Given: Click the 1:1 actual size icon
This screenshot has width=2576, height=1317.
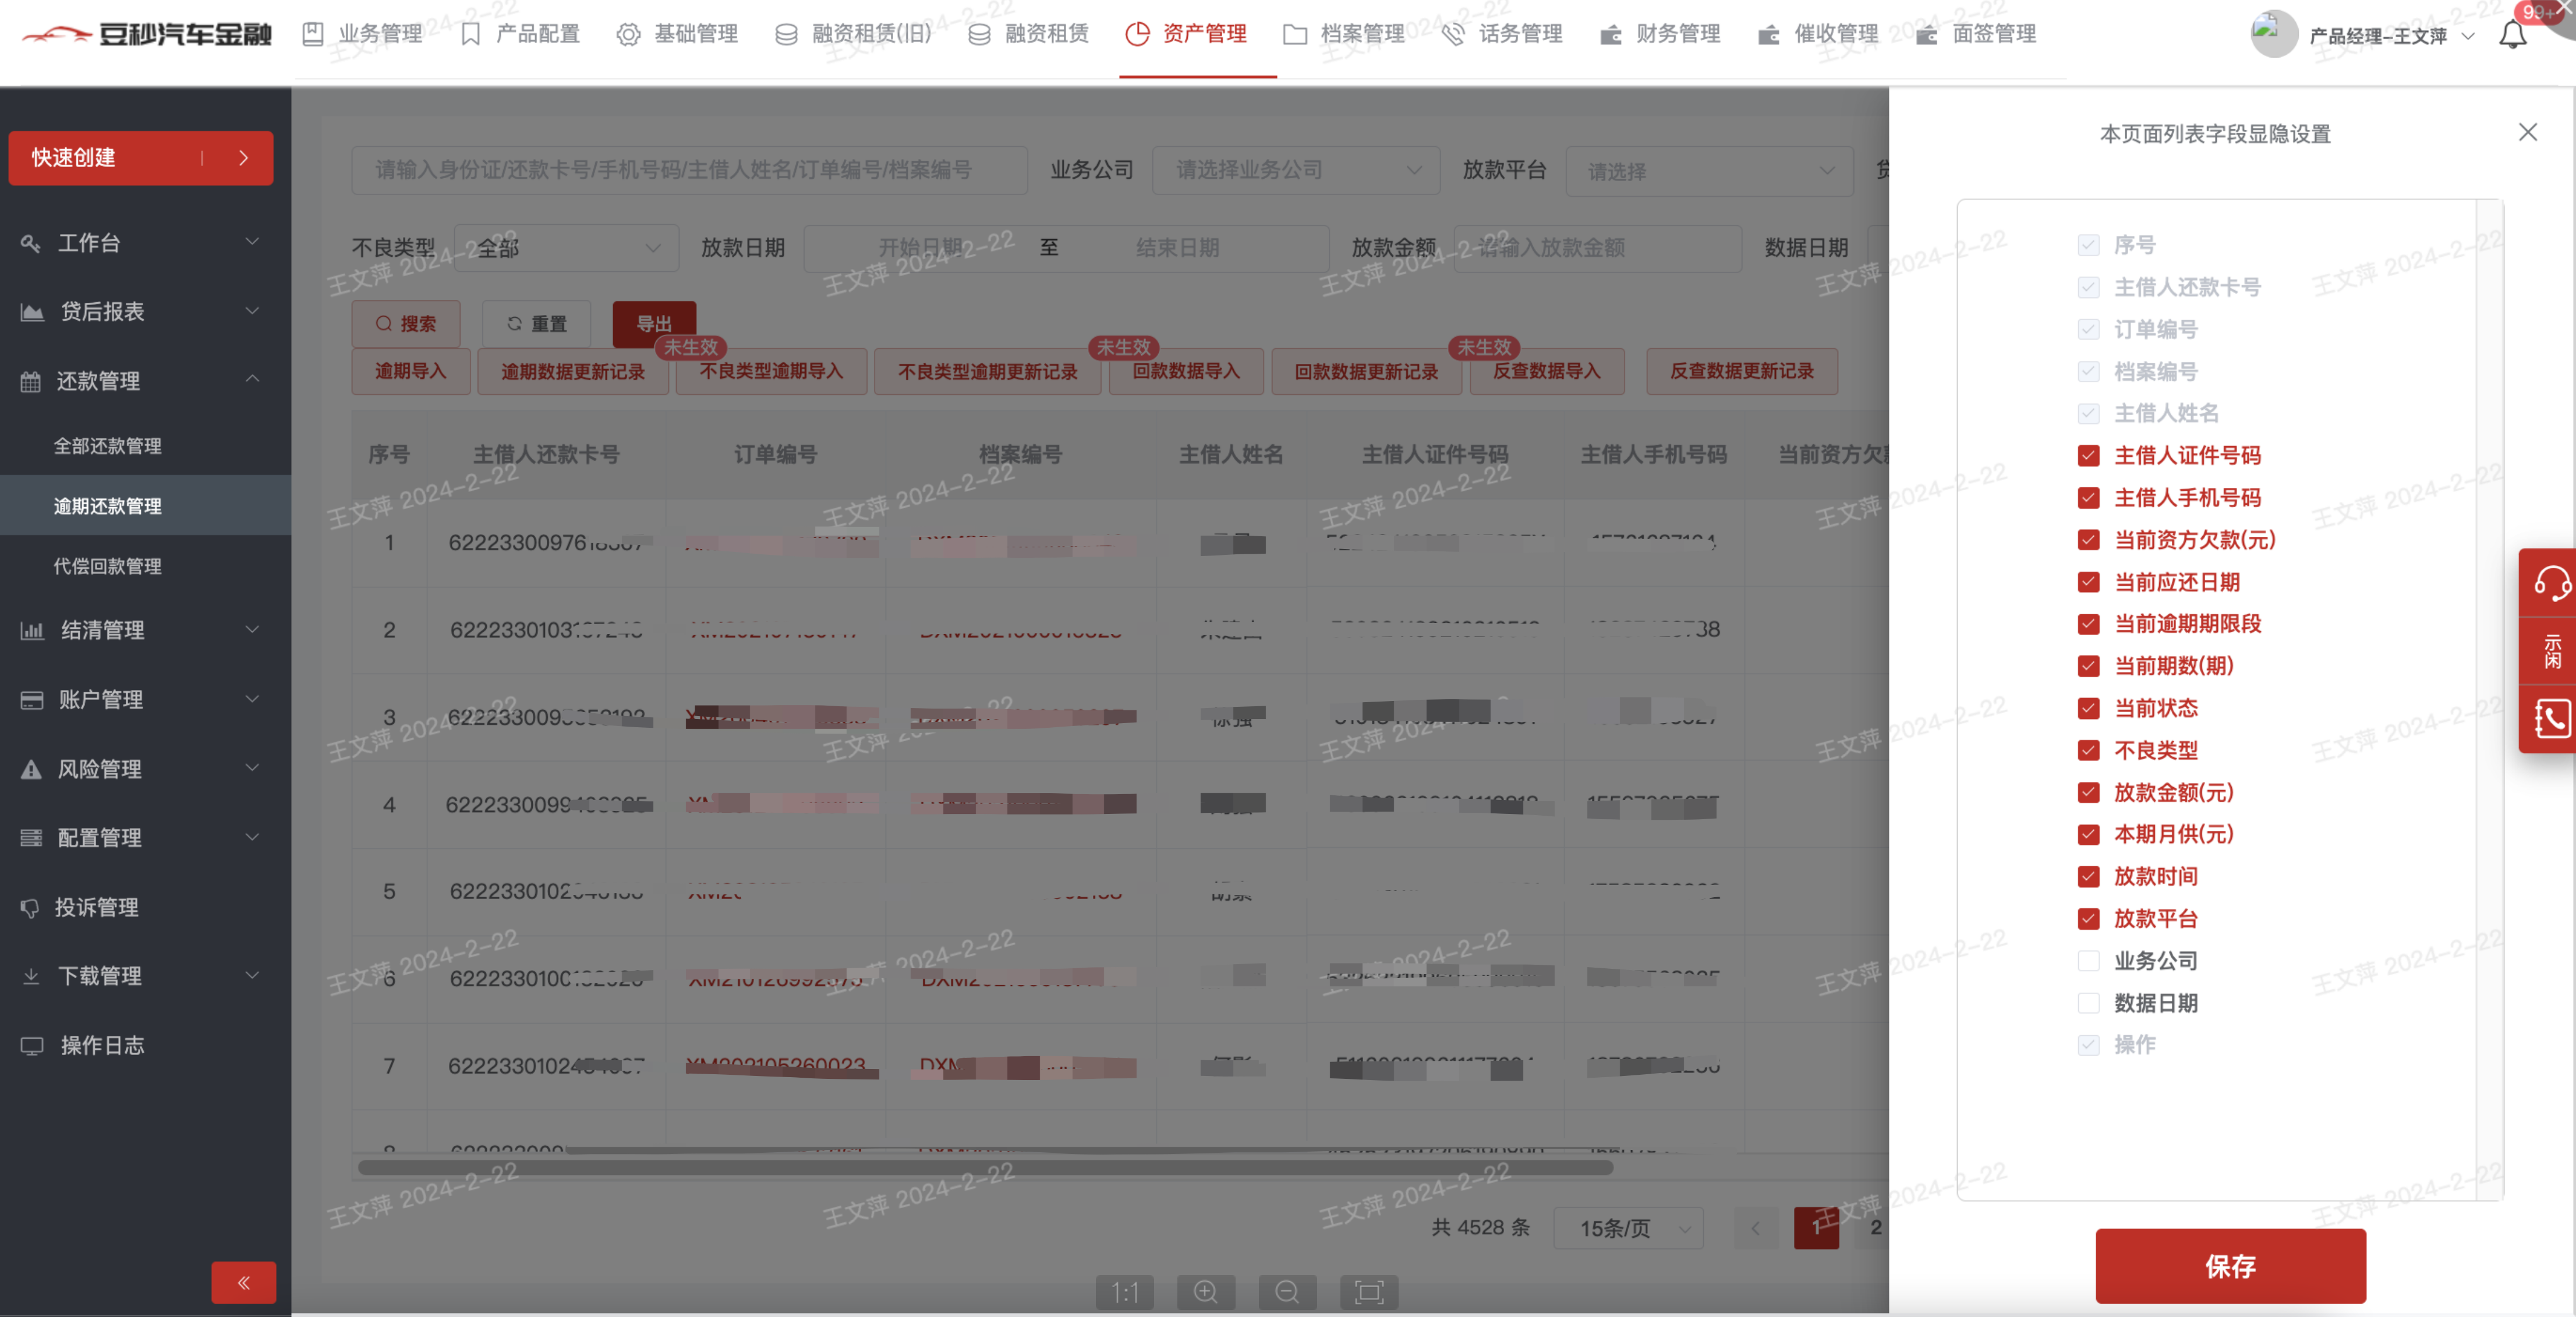Looking at the screenshot, I should [x=1125, y=1292].
